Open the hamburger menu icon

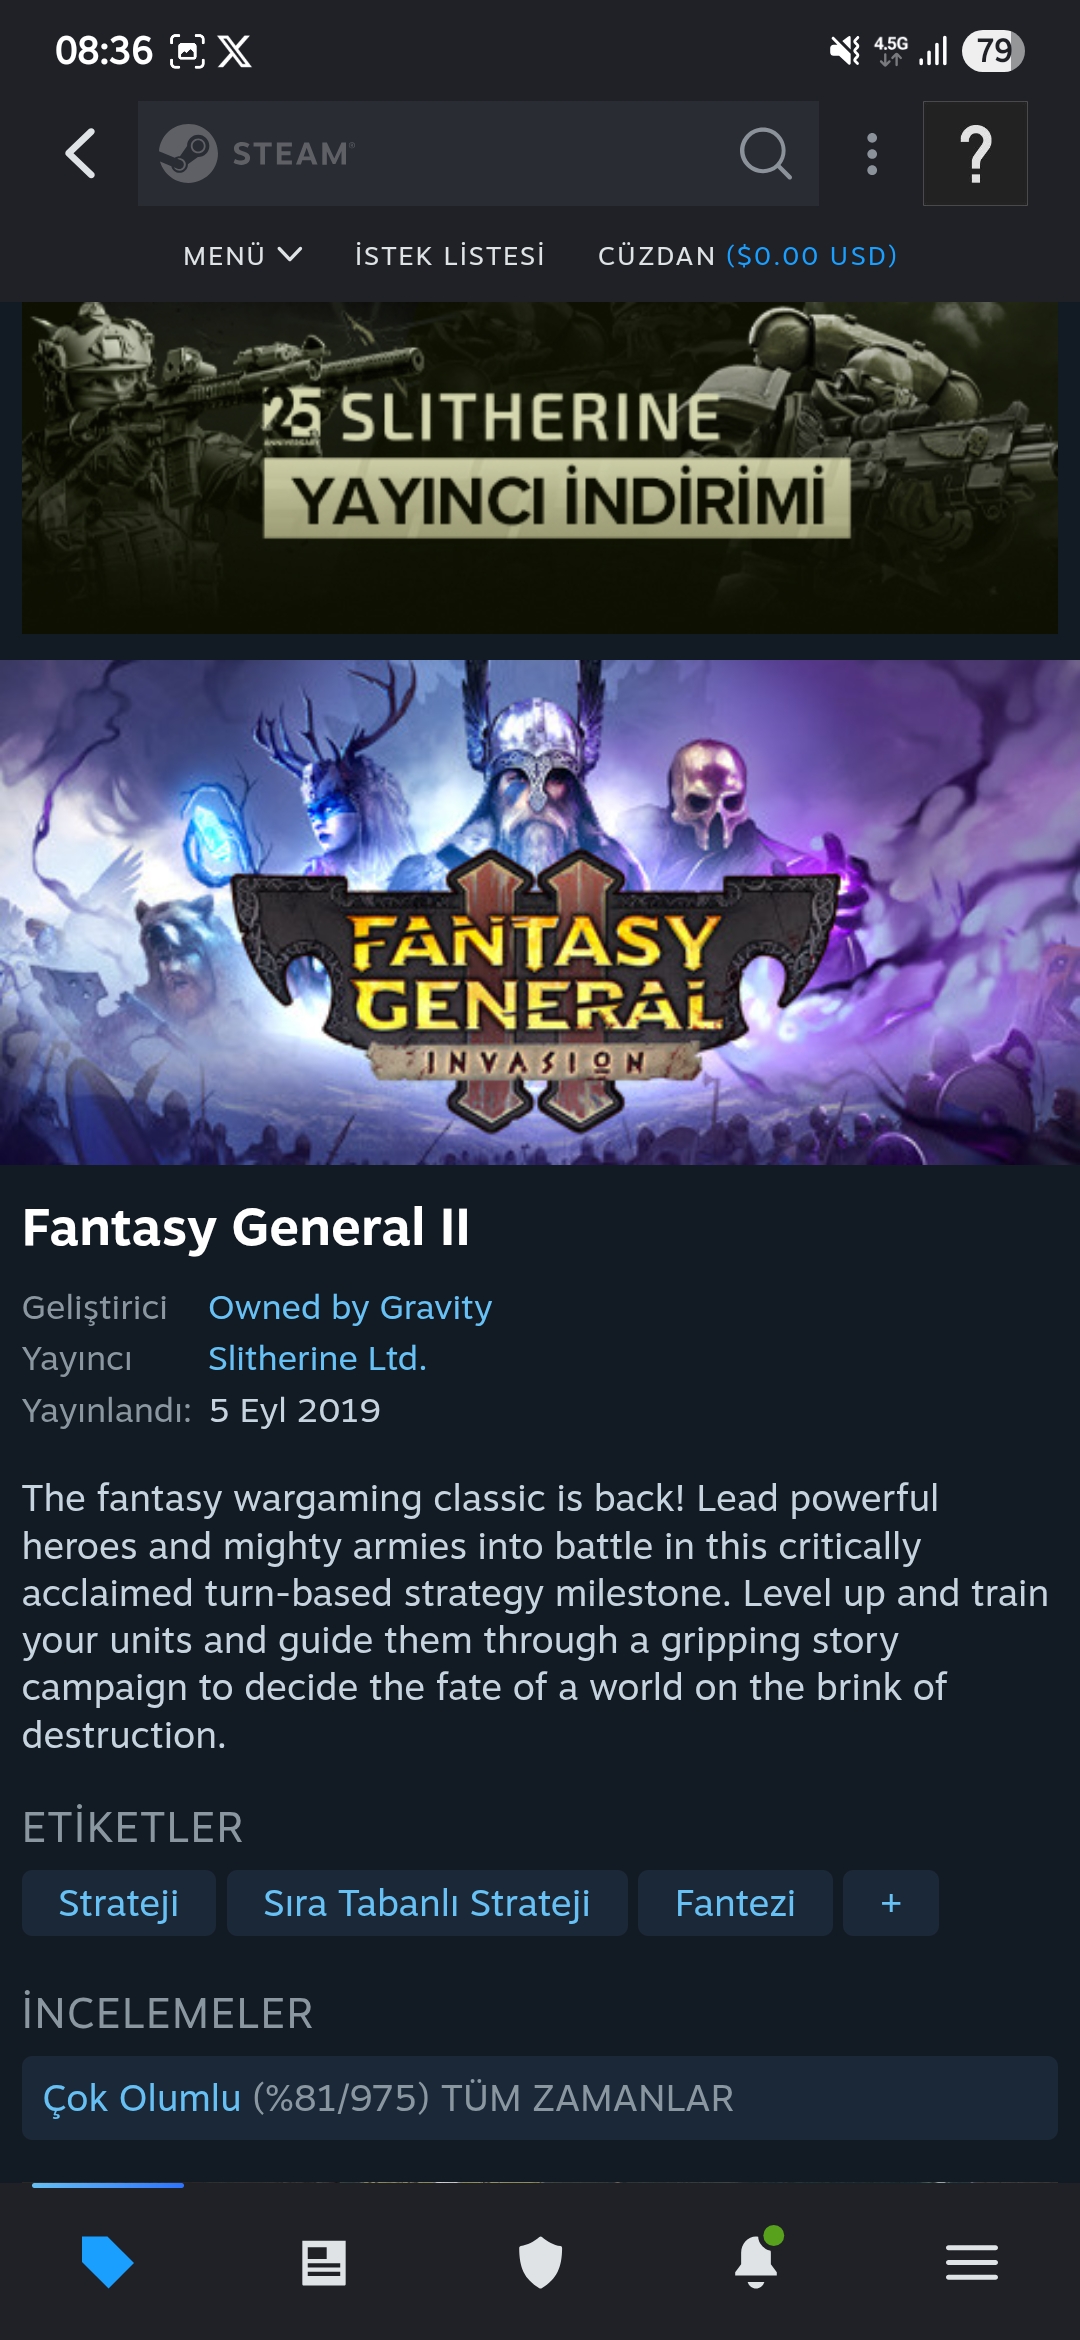click(972, 2262)
